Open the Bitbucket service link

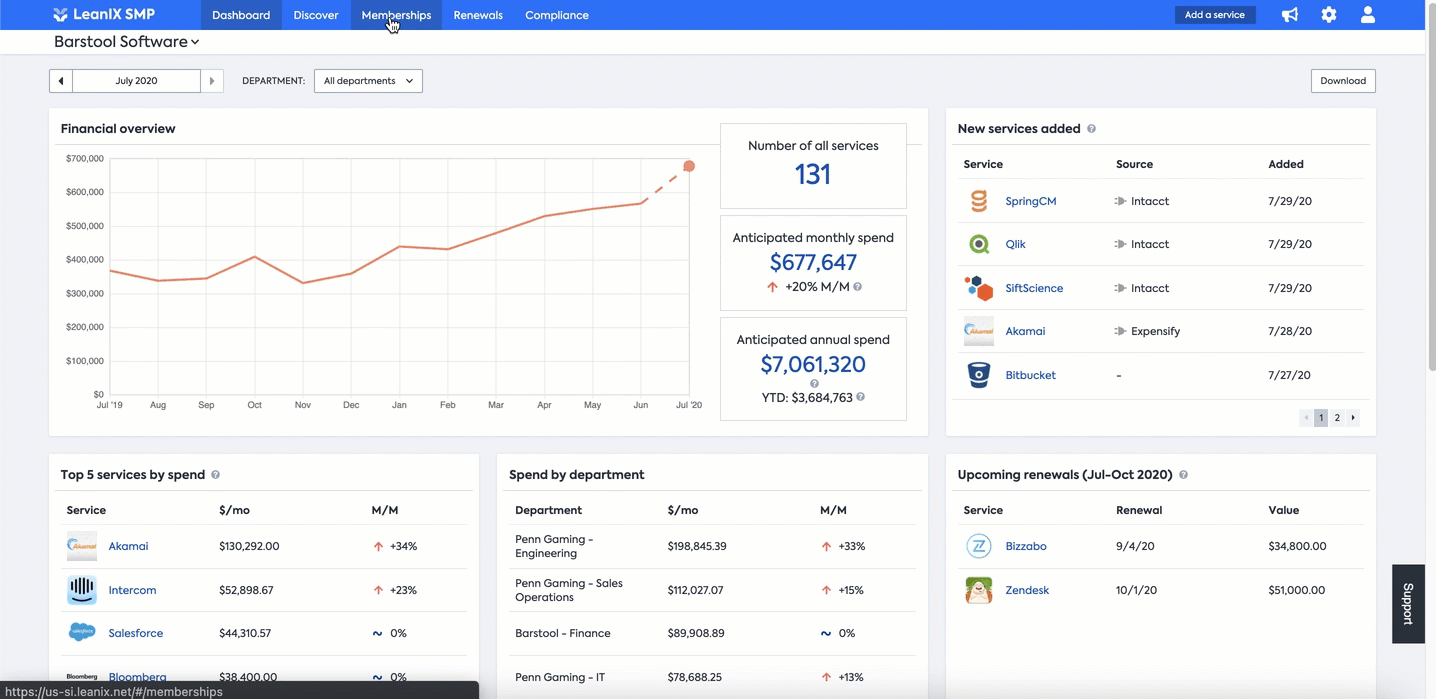tap(1030, 375)
